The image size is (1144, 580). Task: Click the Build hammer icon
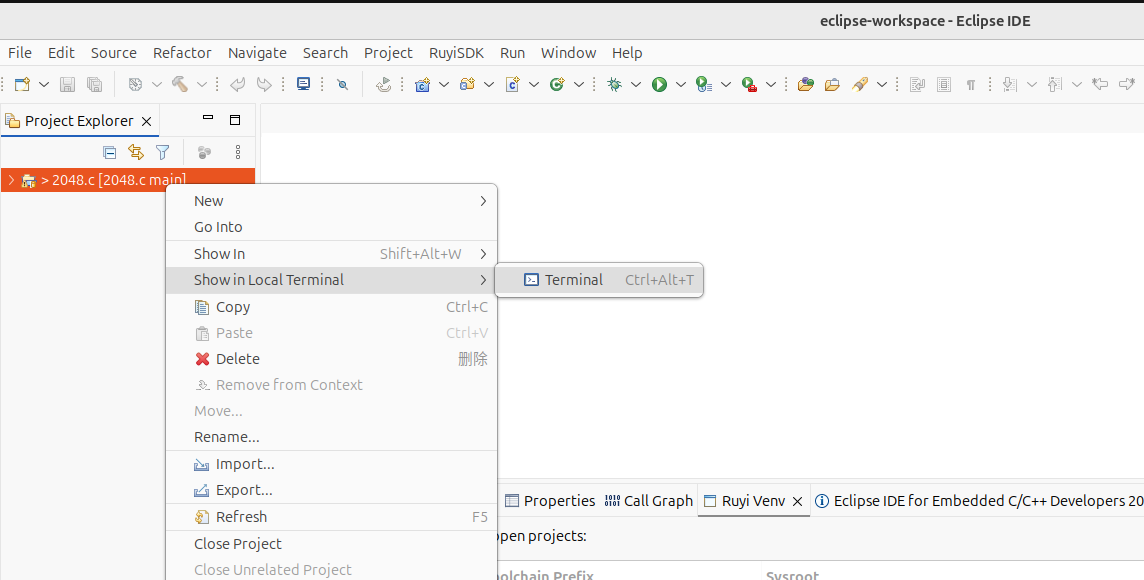tap(180, 85)
